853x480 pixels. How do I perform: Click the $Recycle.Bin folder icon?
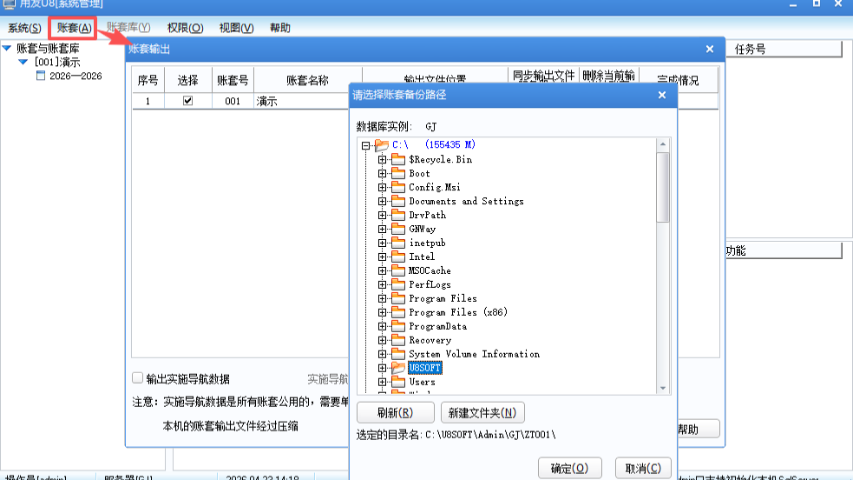point(397,159)
